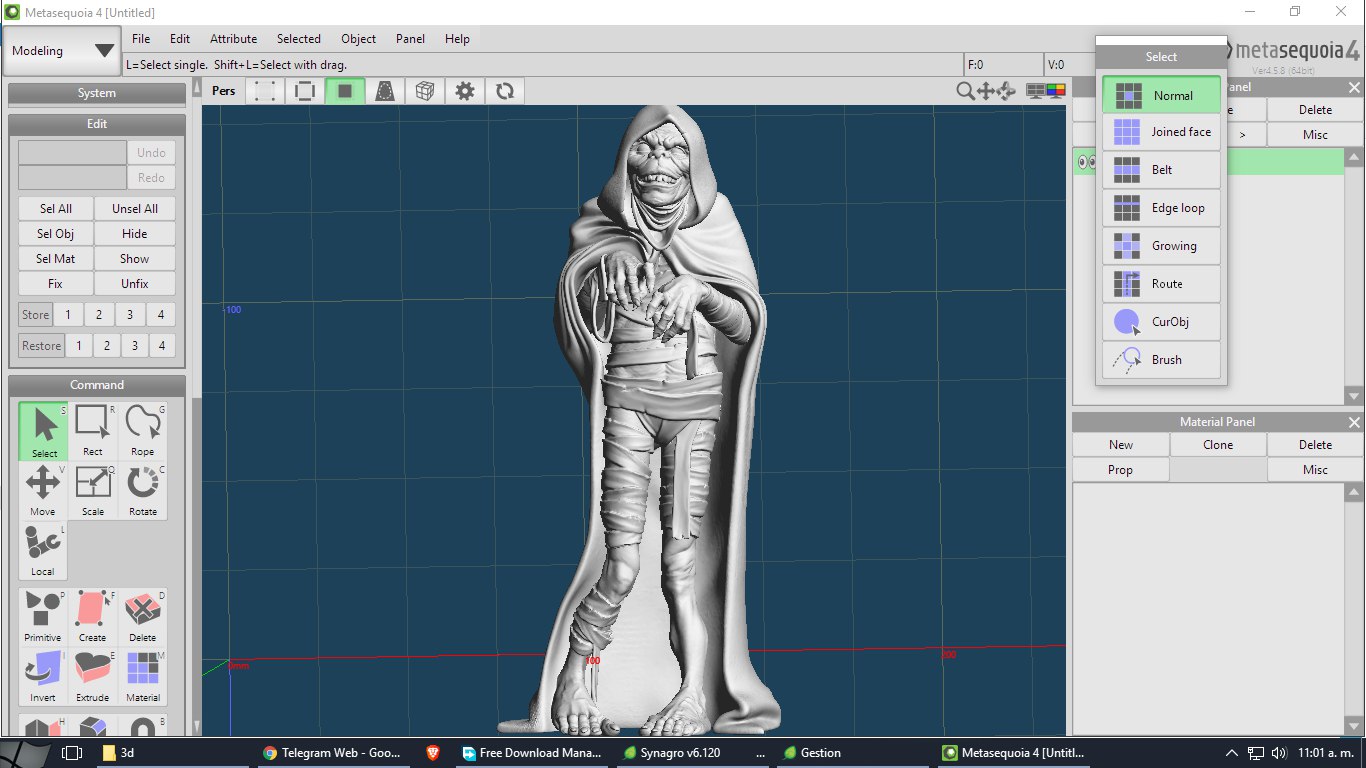
Task: Click the Sel All button
Action: [x=56, y=209]
